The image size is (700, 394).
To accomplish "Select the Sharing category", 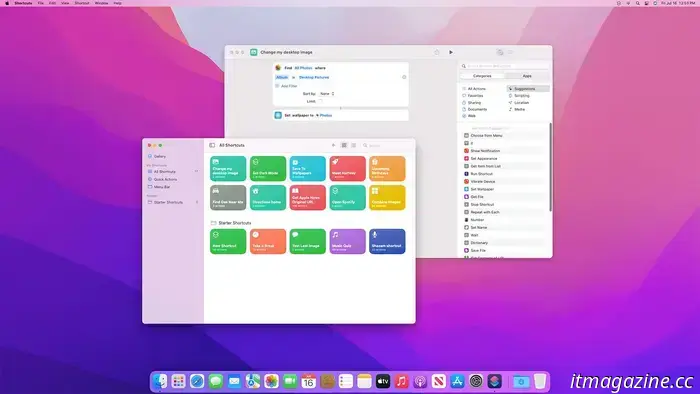I will [471, 103].
